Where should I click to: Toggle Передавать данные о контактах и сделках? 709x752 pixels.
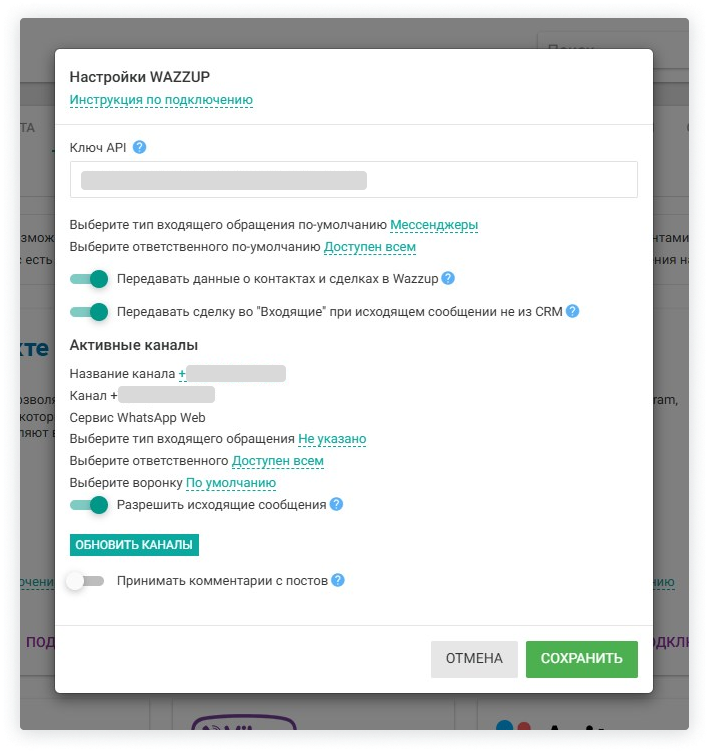89,279
